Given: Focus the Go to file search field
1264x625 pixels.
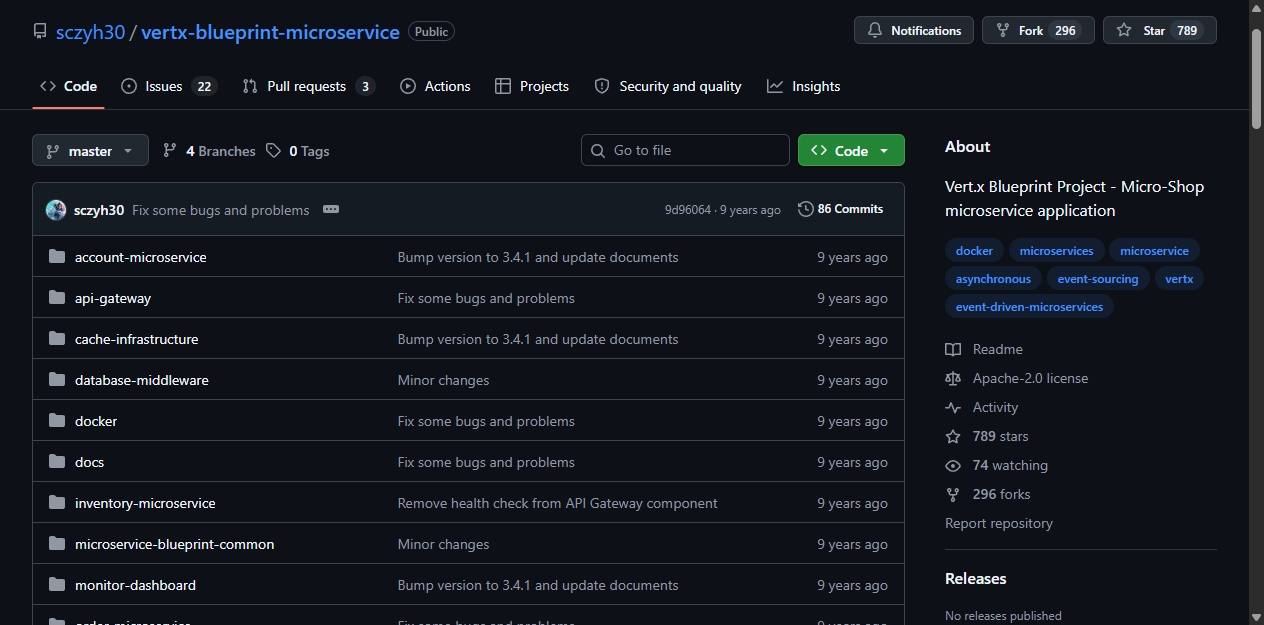Looking at the screenshot, I should [x=685, y=150].
